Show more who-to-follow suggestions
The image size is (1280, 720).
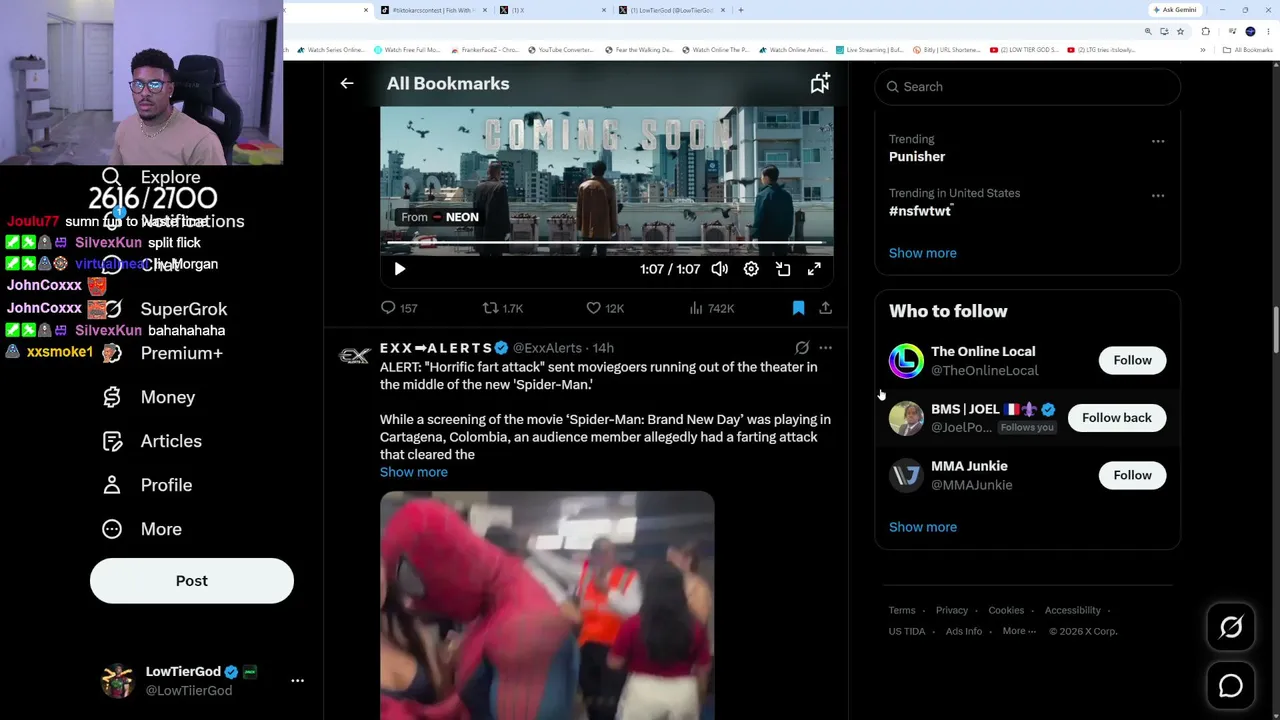pos(923,527)
